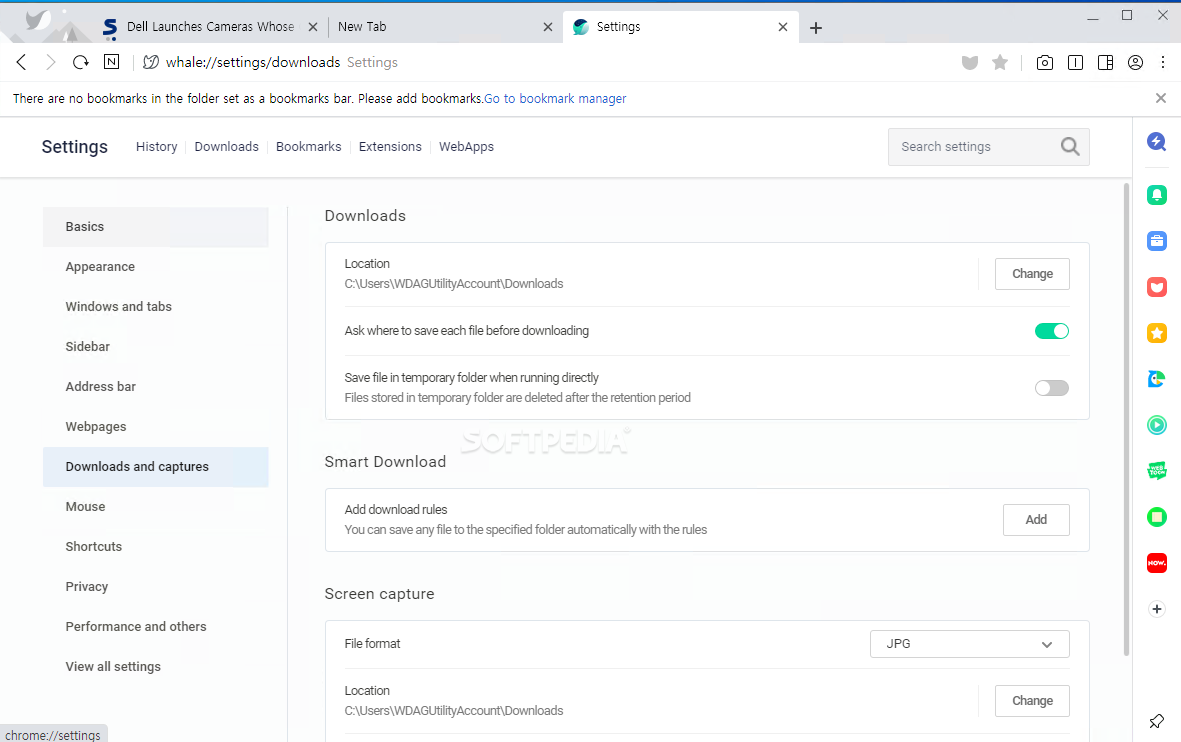Open the user profile icon

1135,63
